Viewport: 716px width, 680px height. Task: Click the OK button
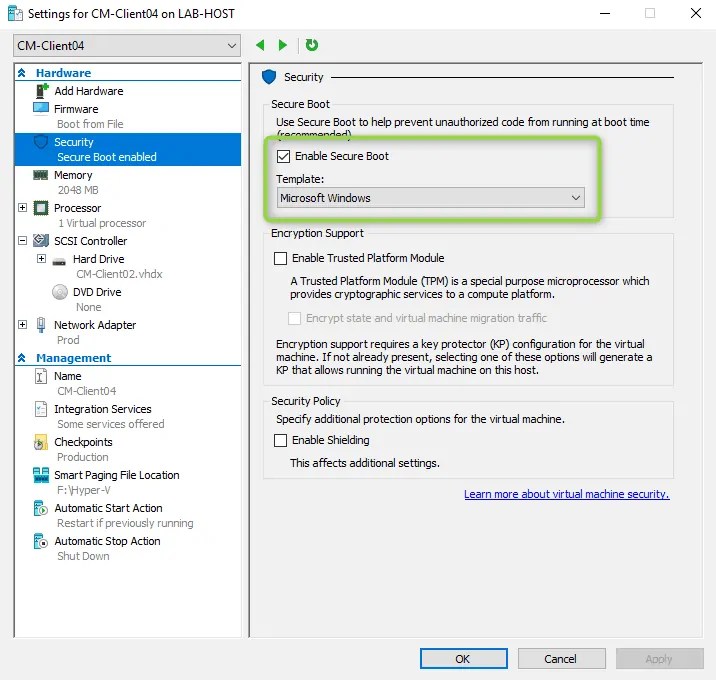tap(463, 659)
